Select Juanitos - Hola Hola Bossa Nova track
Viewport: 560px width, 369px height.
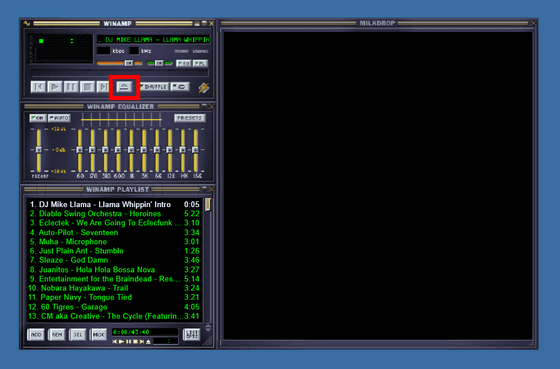pos(115,269)
